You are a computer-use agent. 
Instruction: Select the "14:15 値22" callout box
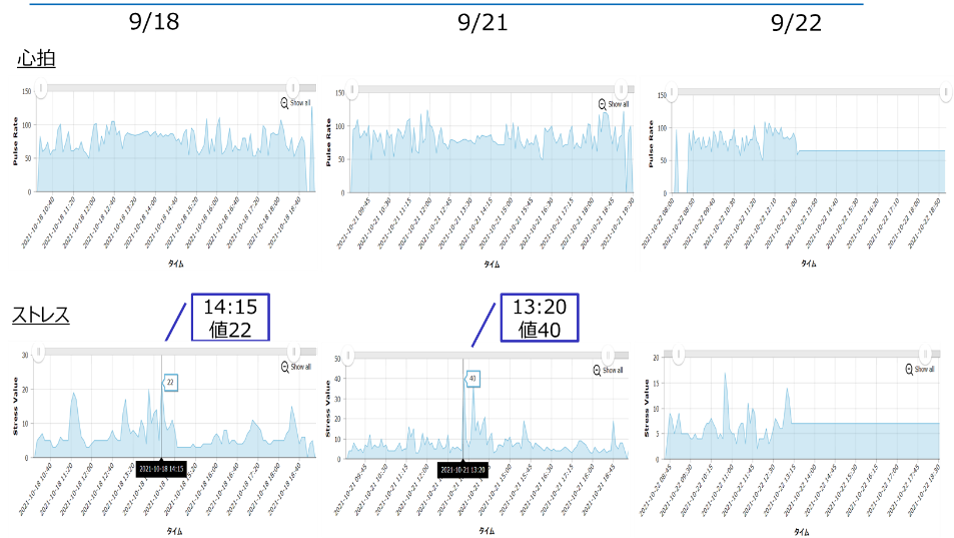(229, 319)
